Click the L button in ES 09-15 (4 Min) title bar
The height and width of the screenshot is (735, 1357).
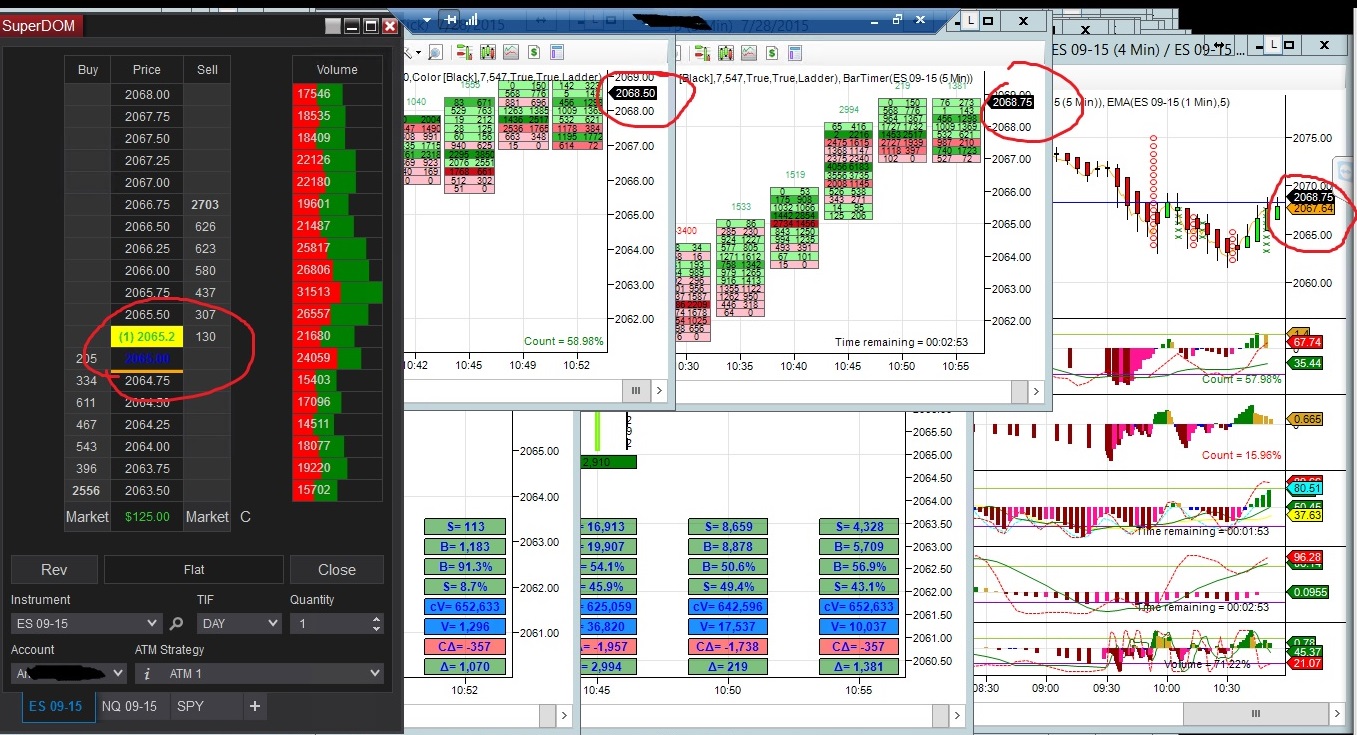pos(1272,44)
